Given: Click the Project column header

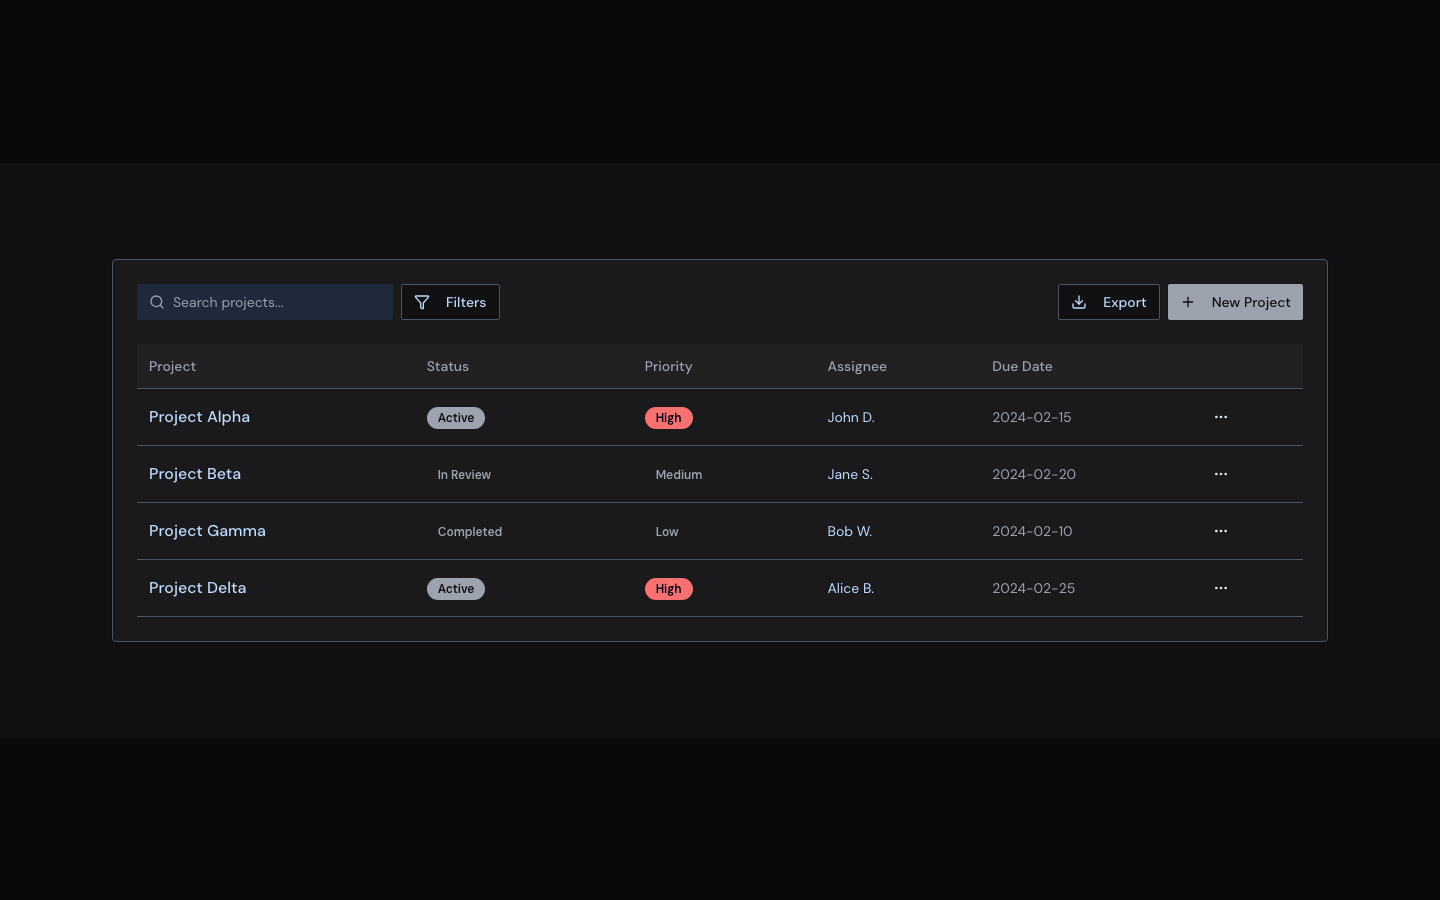Looking at the screenshot, I should coord(172,366).
